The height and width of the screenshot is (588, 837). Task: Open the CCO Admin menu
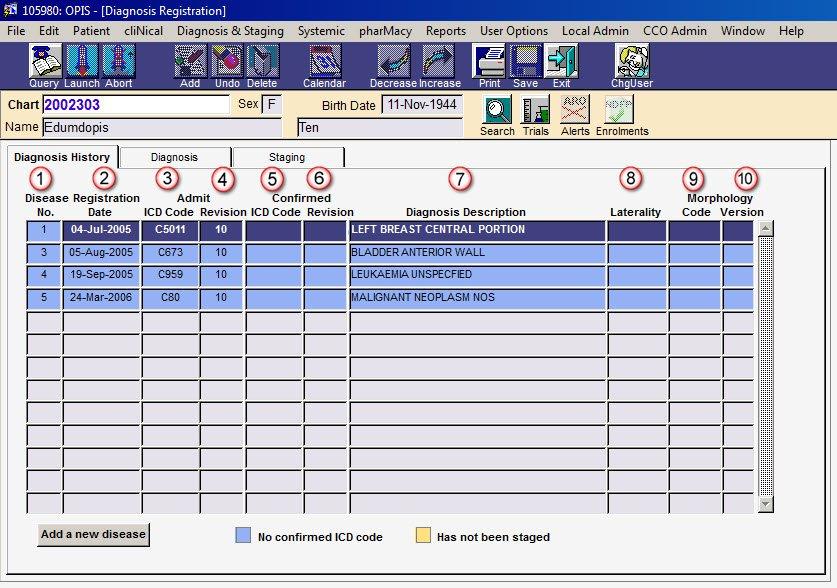pyautogui.click(x=675, y=31)
